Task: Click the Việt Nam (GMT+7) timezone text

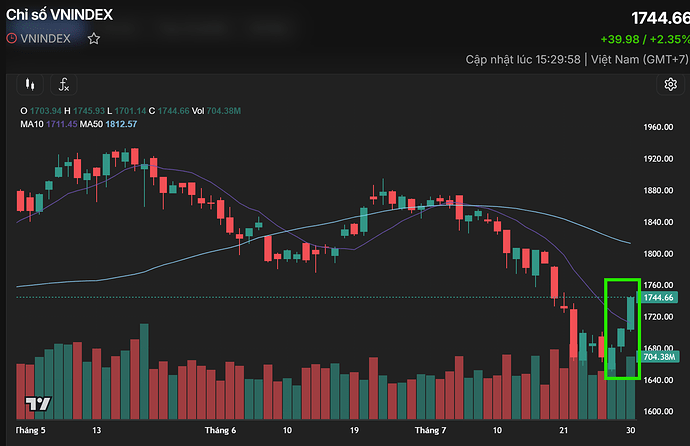Action: click(639, 59)
